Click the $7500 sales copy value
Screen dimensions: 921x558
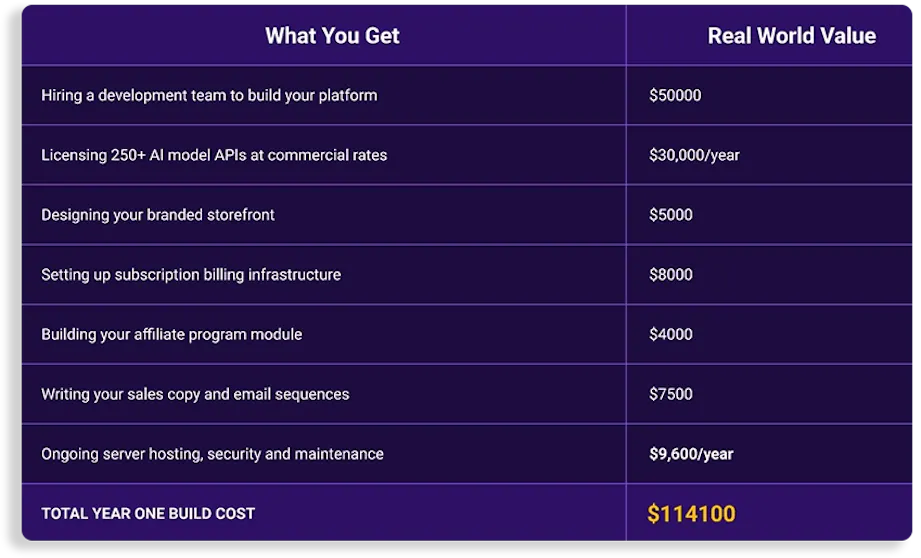coord(670,394)
